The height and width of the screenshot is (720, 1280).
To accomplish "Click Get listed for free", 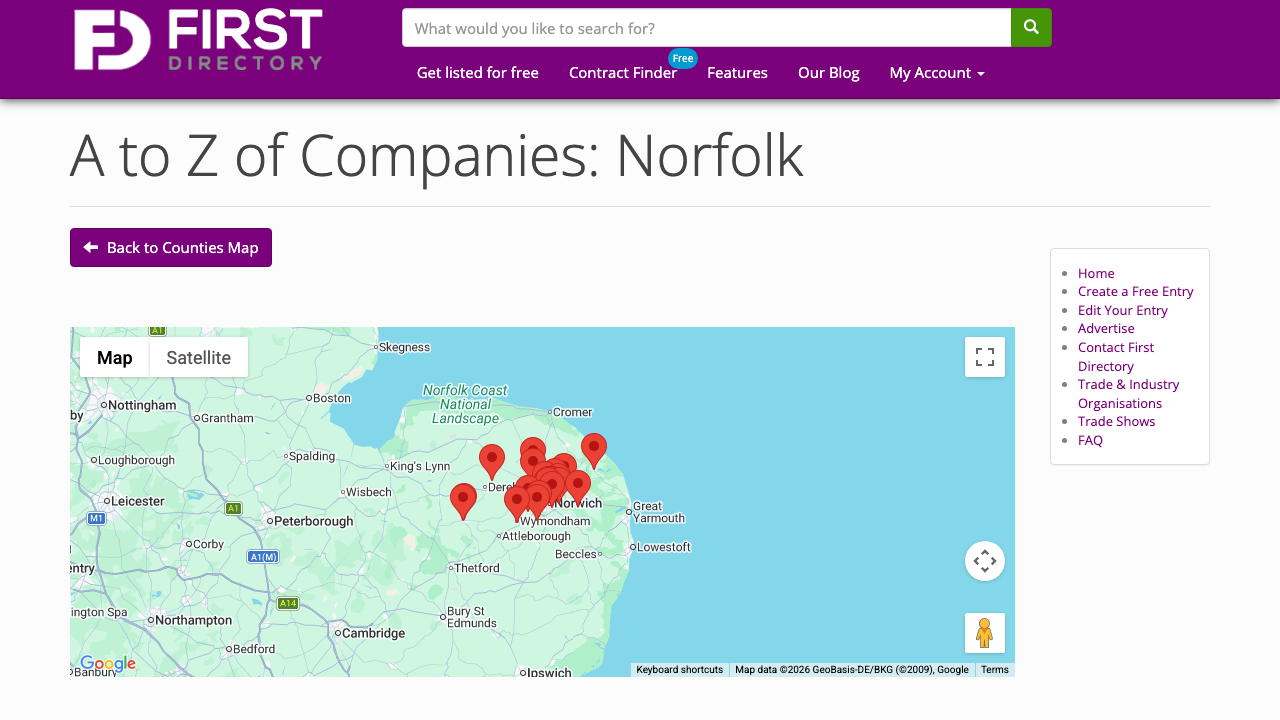I will click(477, 73).
